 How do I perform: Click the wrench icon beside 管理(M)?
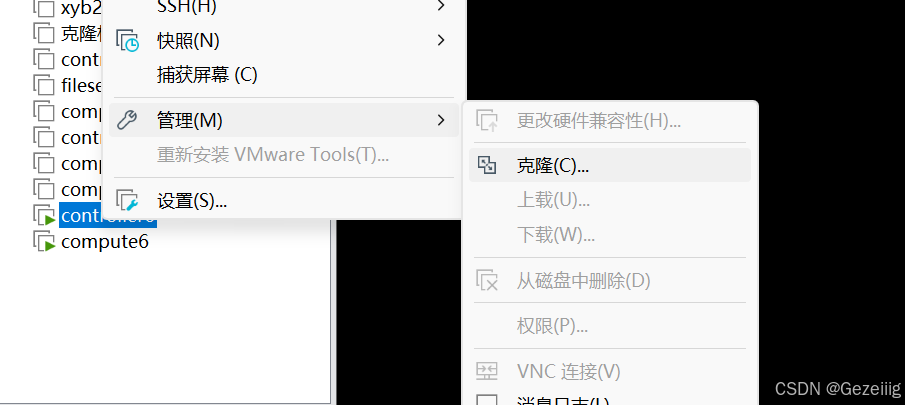127,120
